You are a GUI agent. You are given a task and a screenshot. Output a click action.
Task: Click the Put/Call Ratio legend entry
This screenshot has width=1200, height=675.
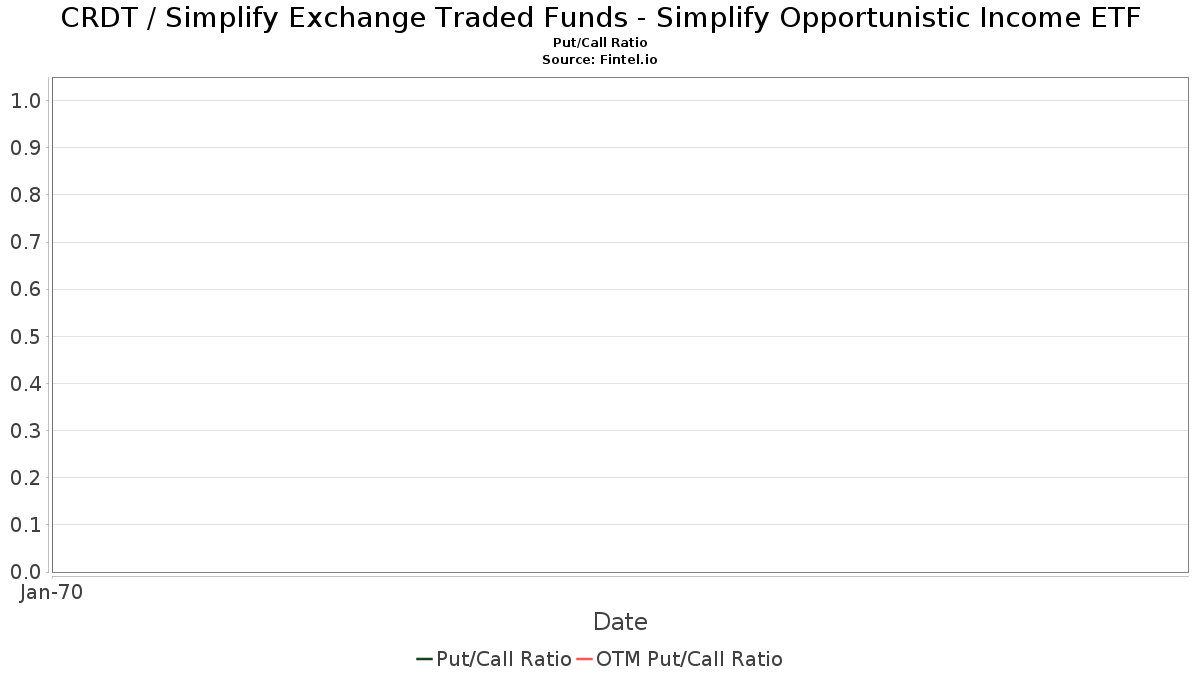pyautogui.click(x=494, y=659)
